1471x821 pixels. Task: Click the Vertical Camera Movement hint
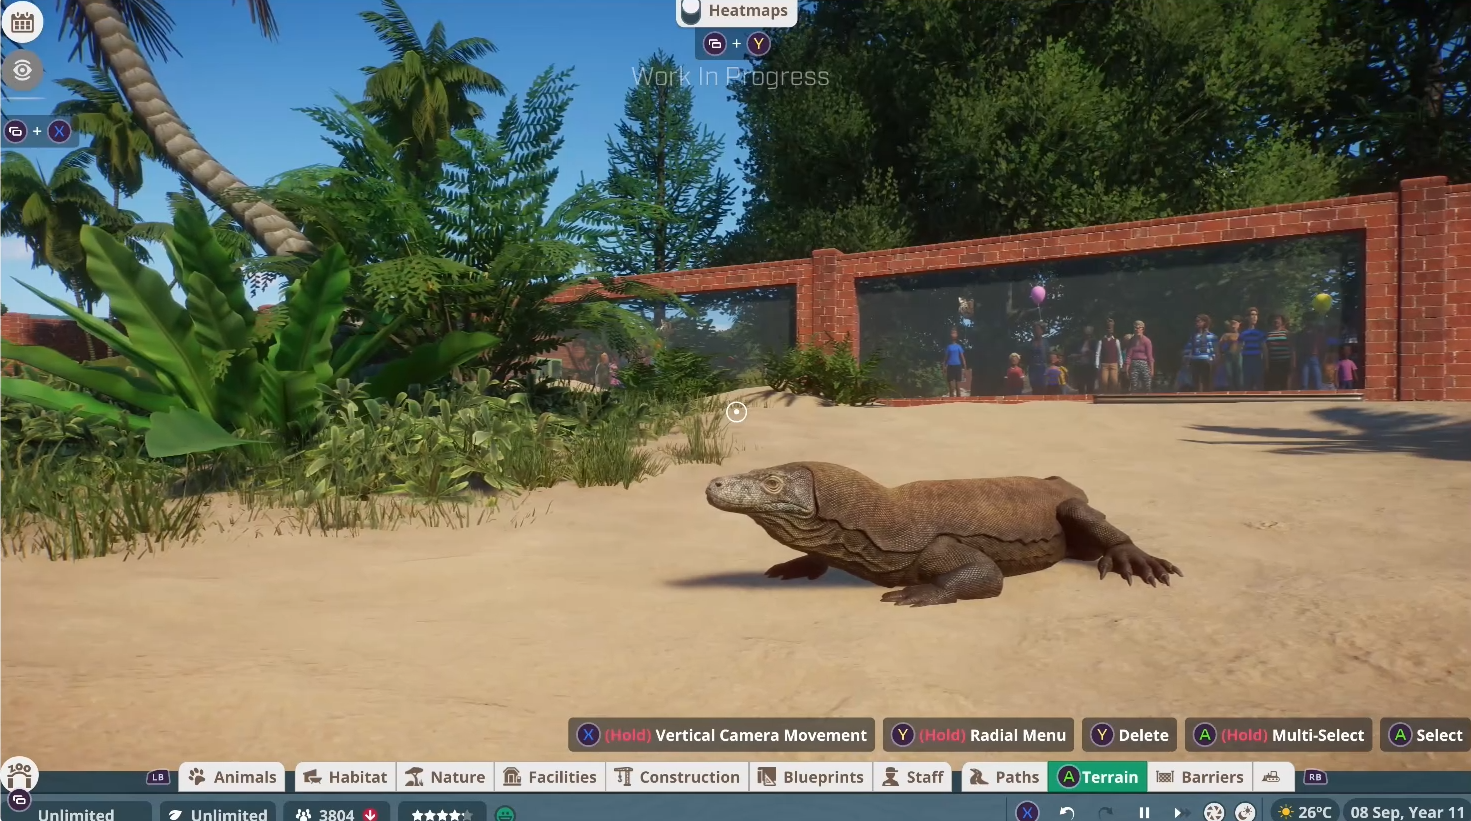(721, 735)
